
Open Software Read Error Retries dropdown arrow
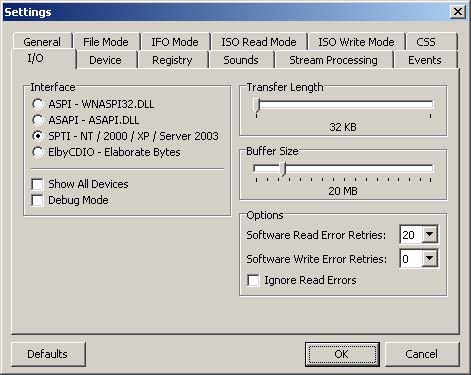point(430,234)
